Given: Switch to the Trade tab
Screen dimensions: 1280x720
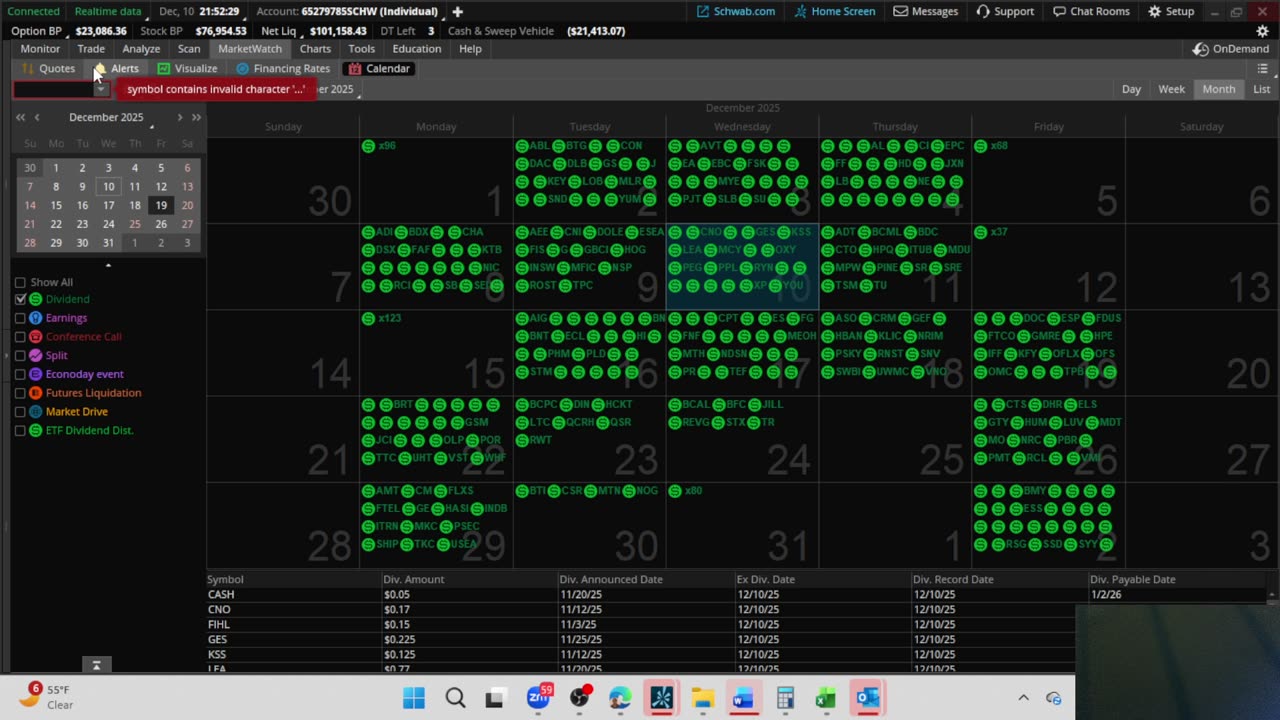Looking at the screenshot, I should (91, 49).
